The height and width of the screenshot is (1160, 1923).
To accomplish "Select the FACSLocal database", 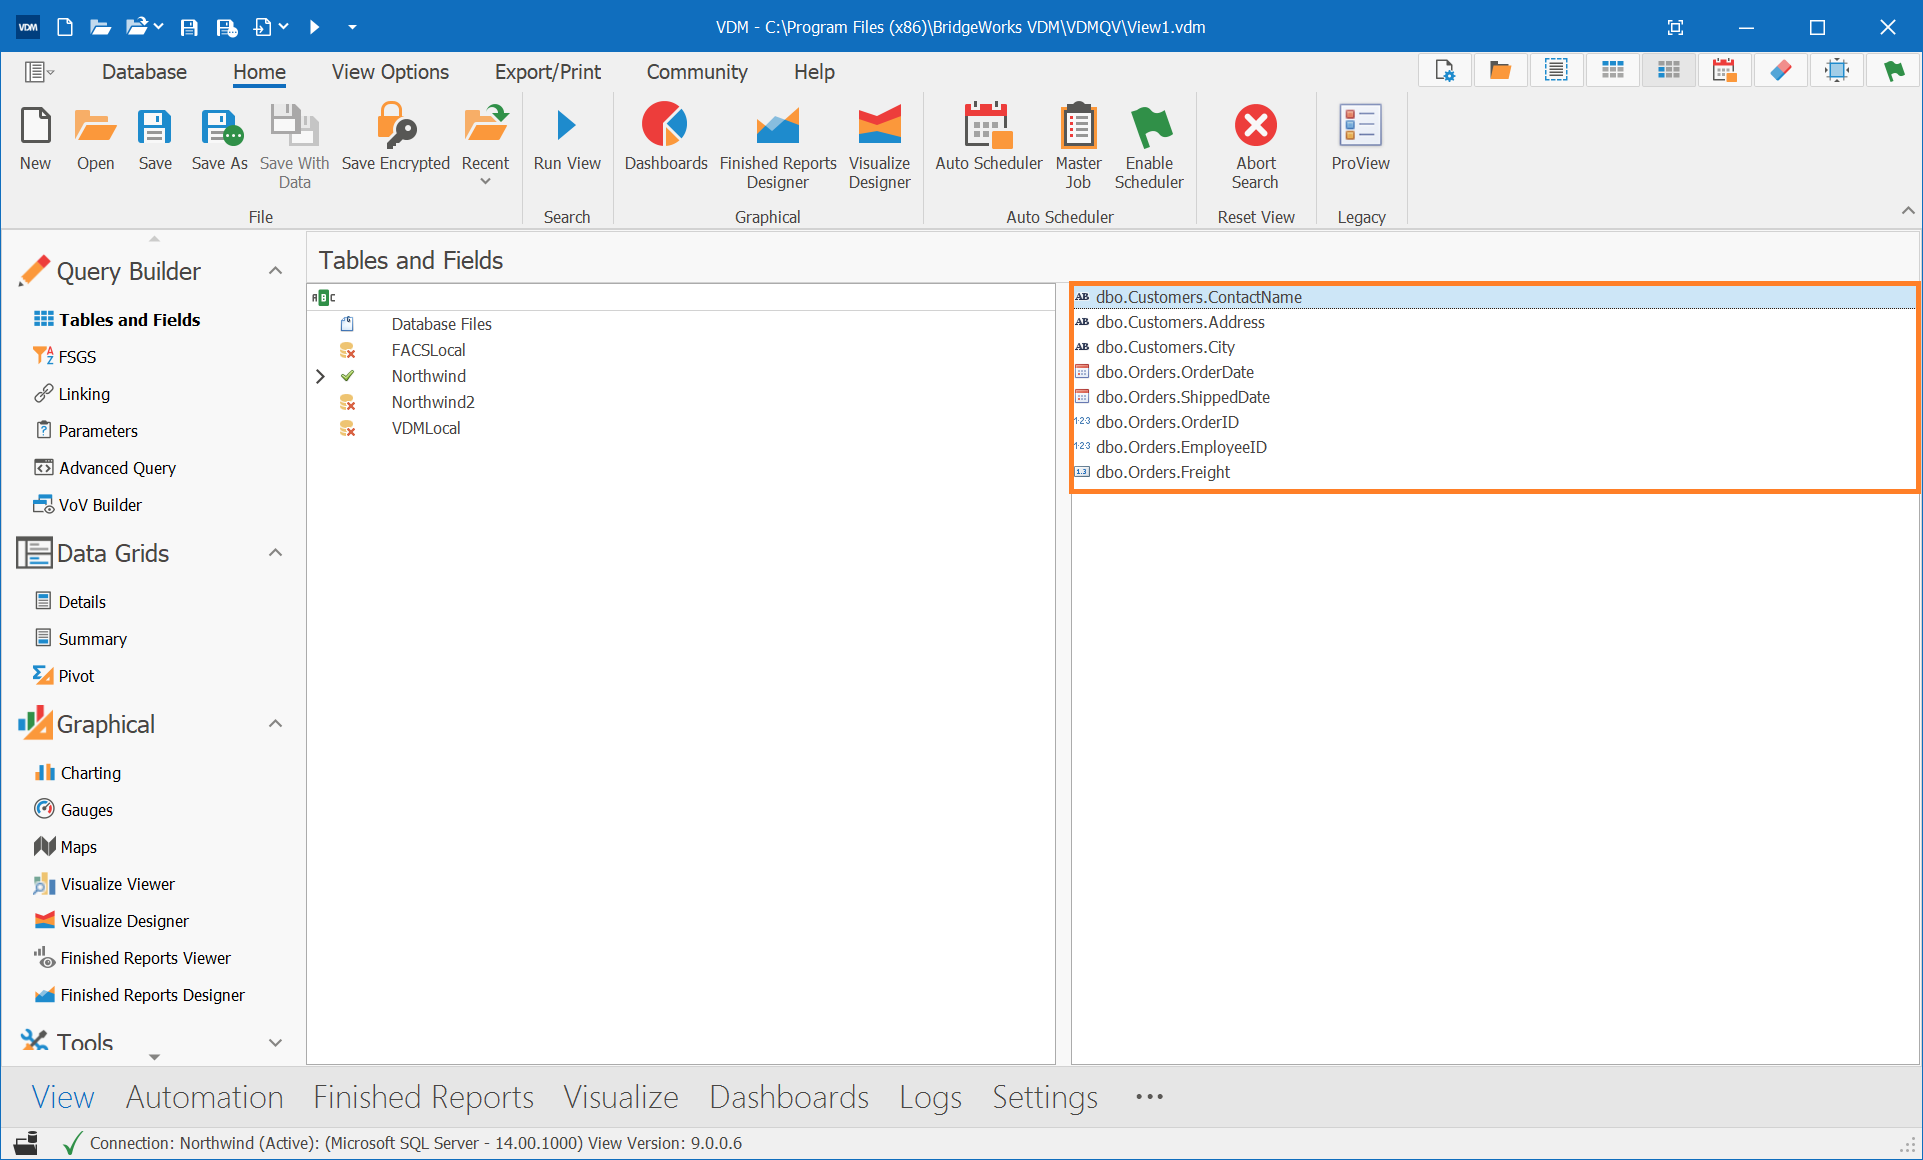I will (x=428, y=350).
